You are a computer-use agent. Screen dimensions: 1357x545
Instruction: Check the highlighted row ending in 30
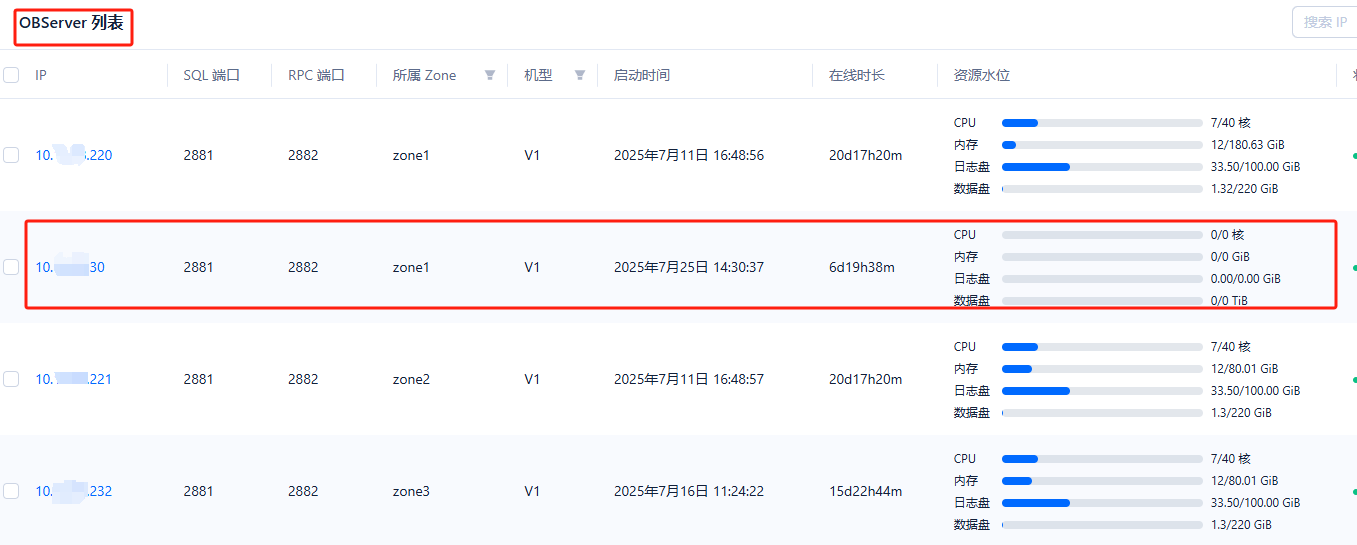click(11, 267)
